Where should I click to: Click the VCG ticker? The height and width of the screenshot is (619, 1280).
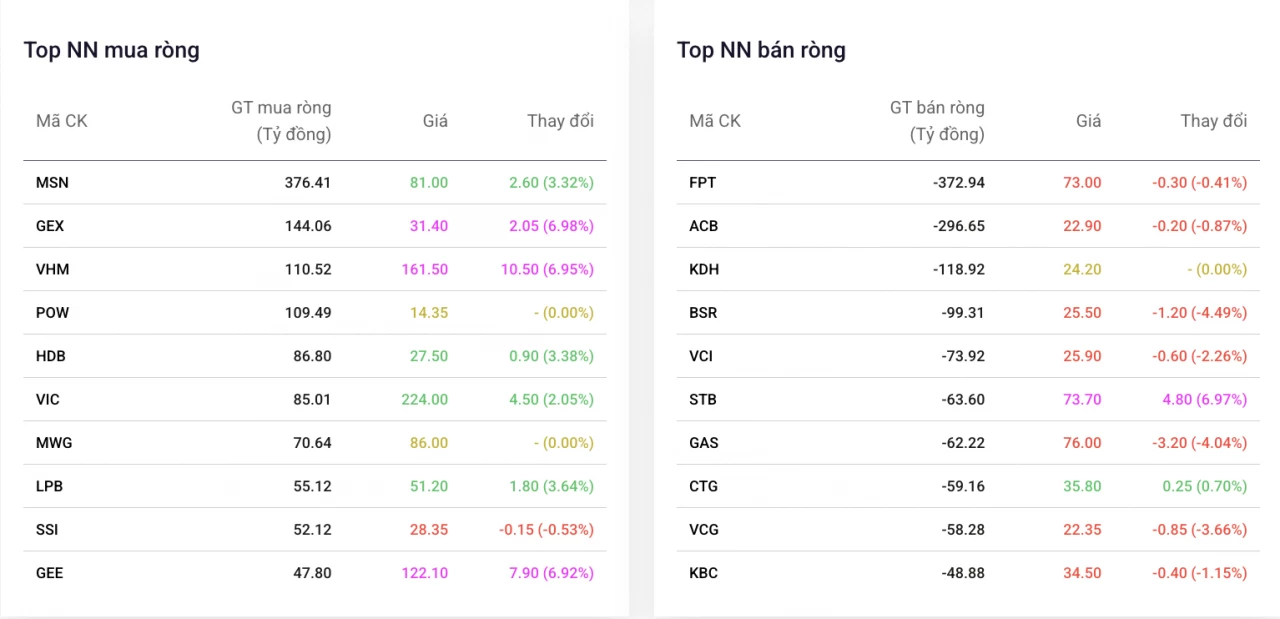[x=704, y=529]
